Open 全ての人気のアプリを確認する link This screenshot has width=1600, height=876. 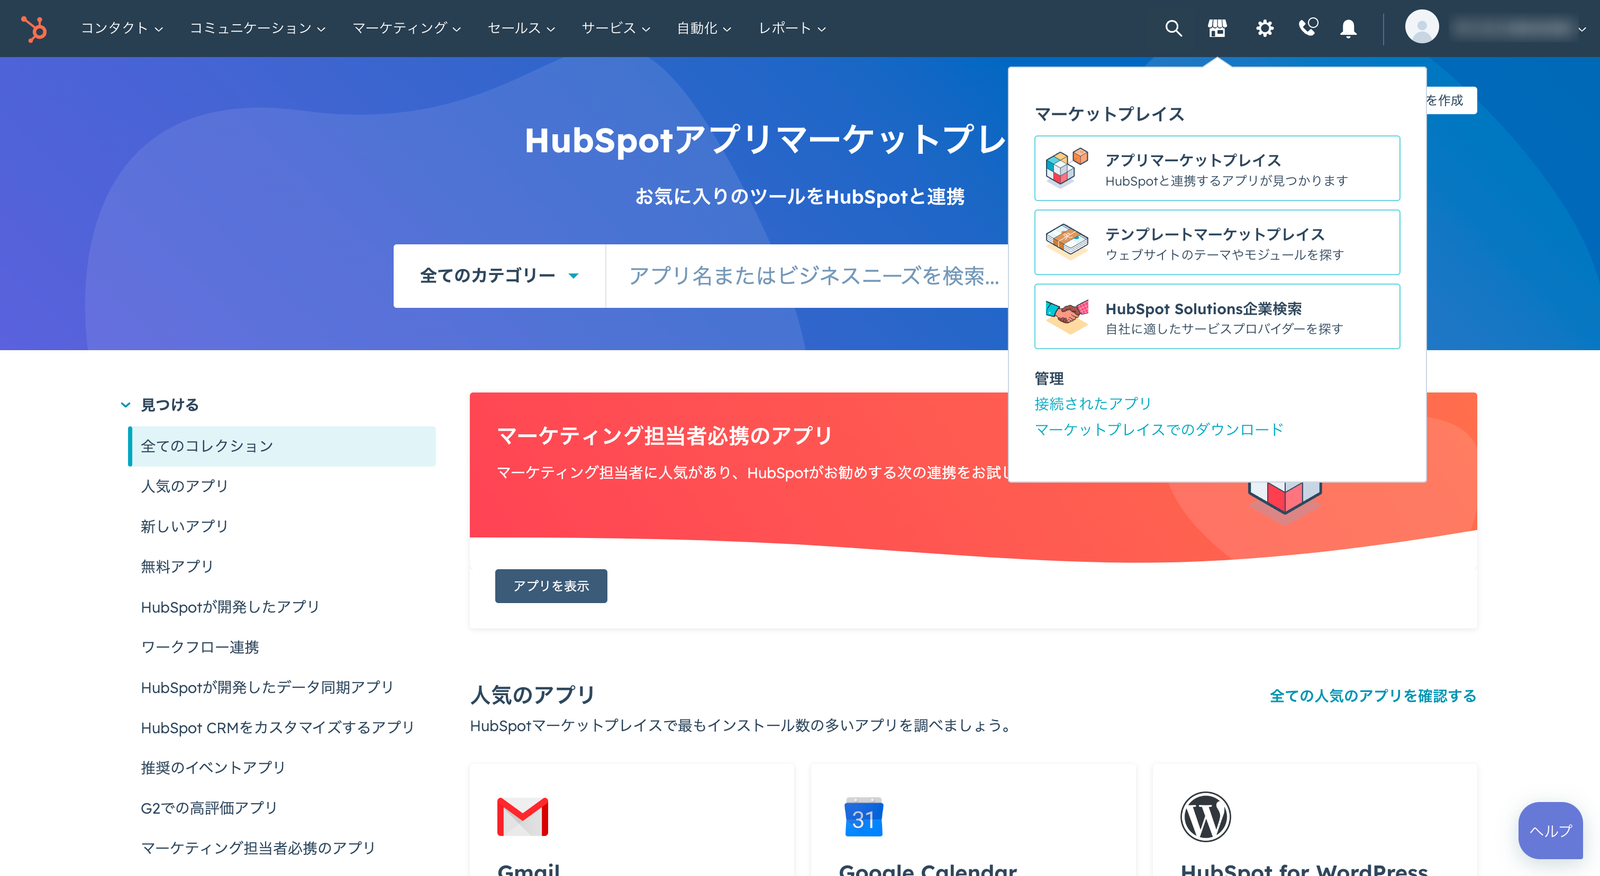tap(1373, 696)
